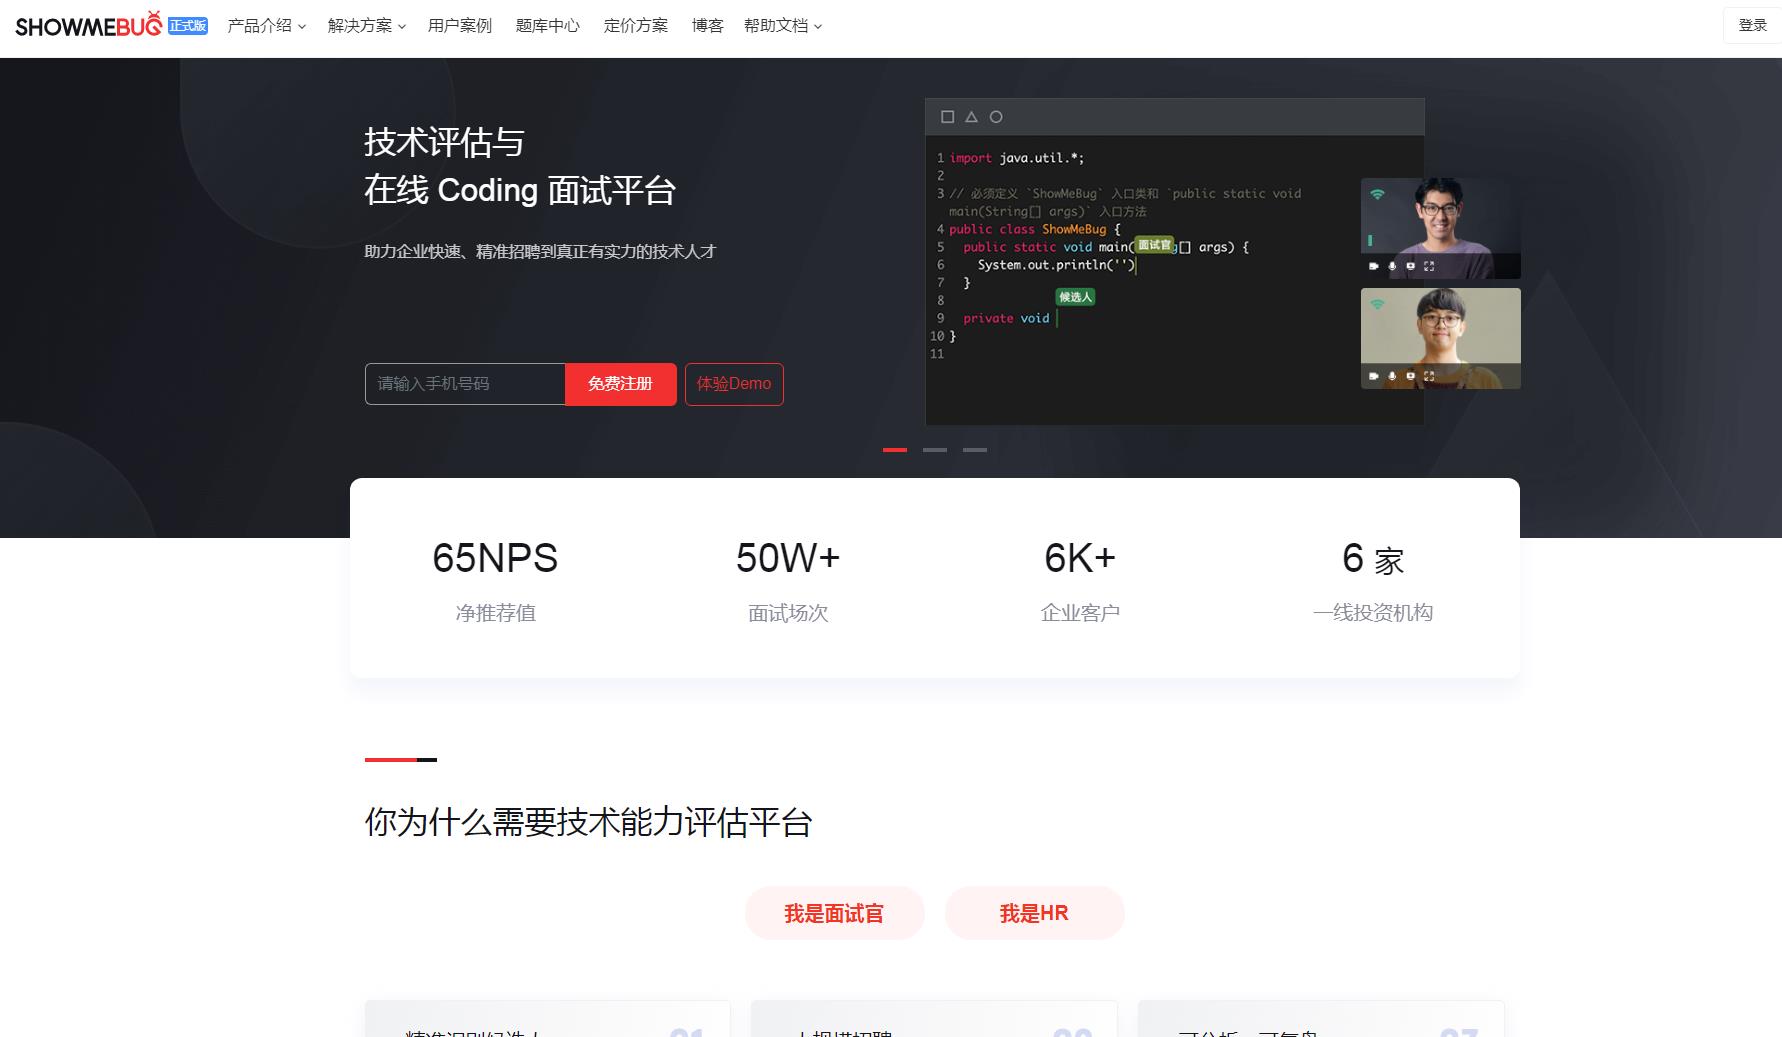This screenshot has height=1037, width=1782.
Task: Click Wi-Fi signal icon on top video thumbnail
Action: [1377, 194]
